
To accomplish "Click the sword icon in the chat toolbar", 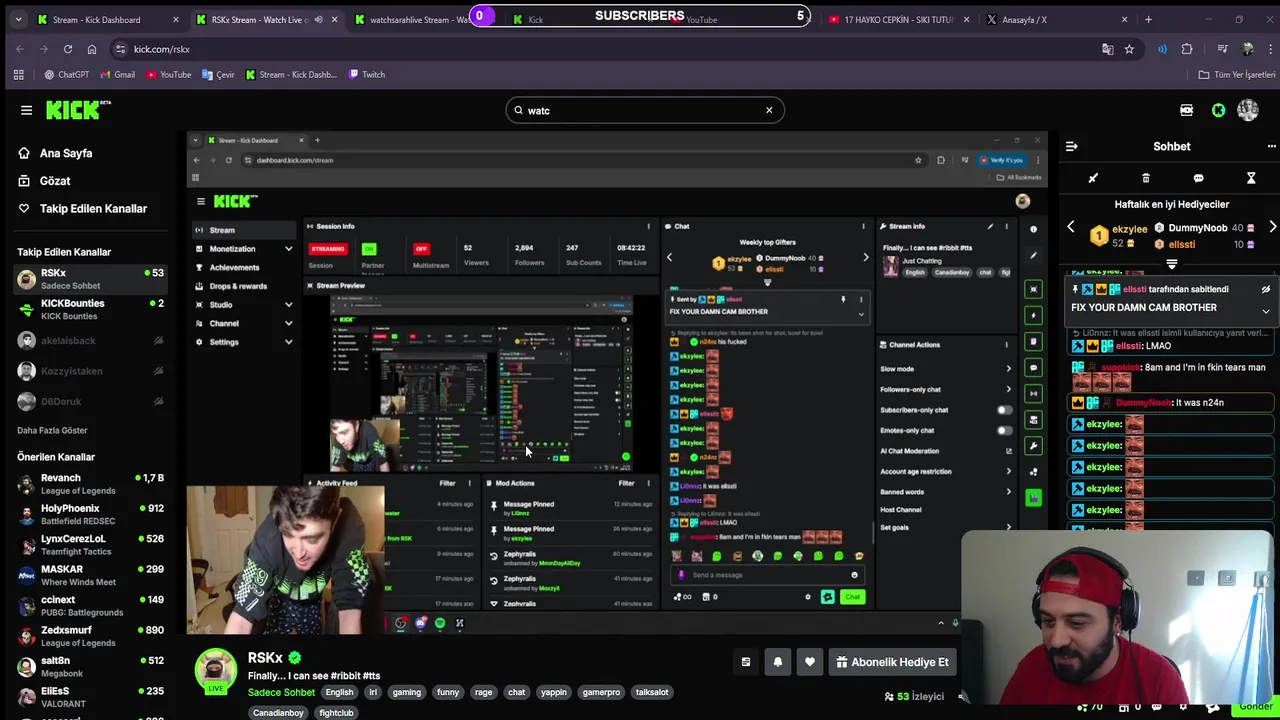I will (x=1093, y=178).
